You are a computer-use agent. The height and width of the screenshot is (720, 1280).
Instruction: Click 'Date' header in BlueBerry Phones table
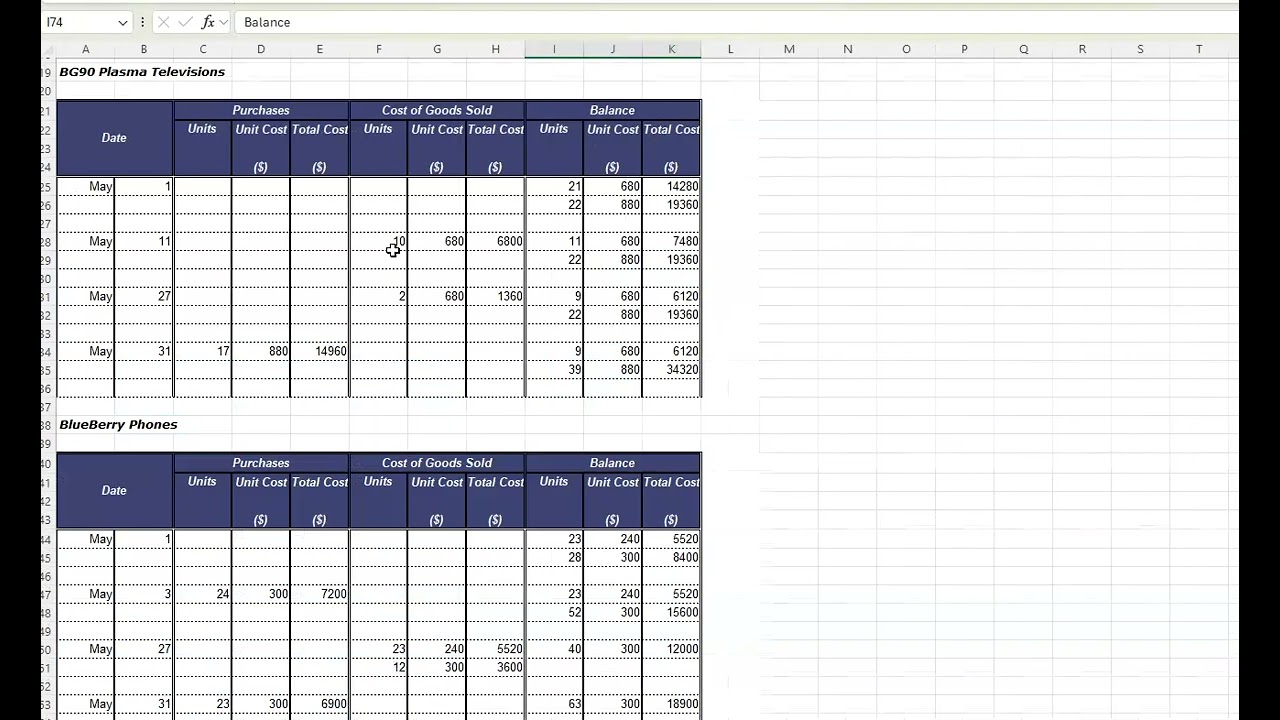pos(114,491)
